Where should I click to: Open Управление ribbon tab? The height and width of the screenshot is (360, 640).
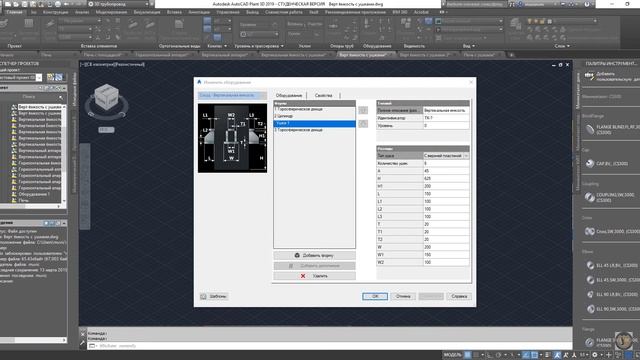point(228,12)
